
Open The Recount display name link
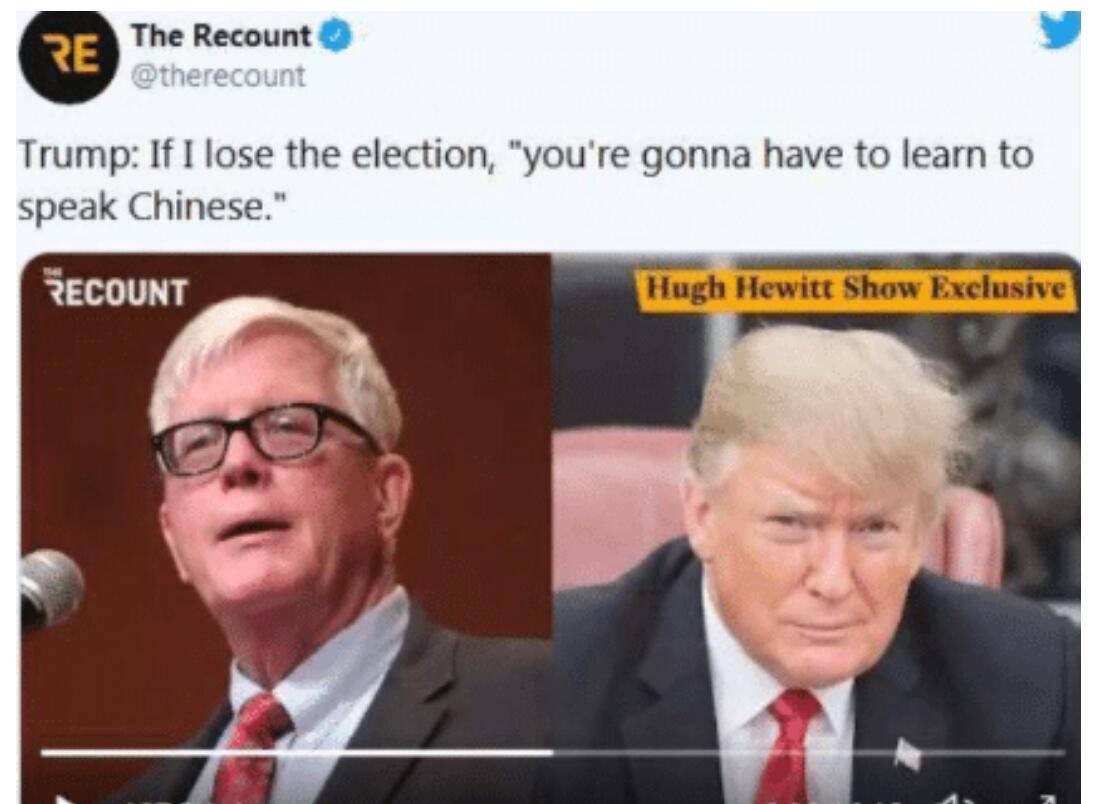point(220,36)
